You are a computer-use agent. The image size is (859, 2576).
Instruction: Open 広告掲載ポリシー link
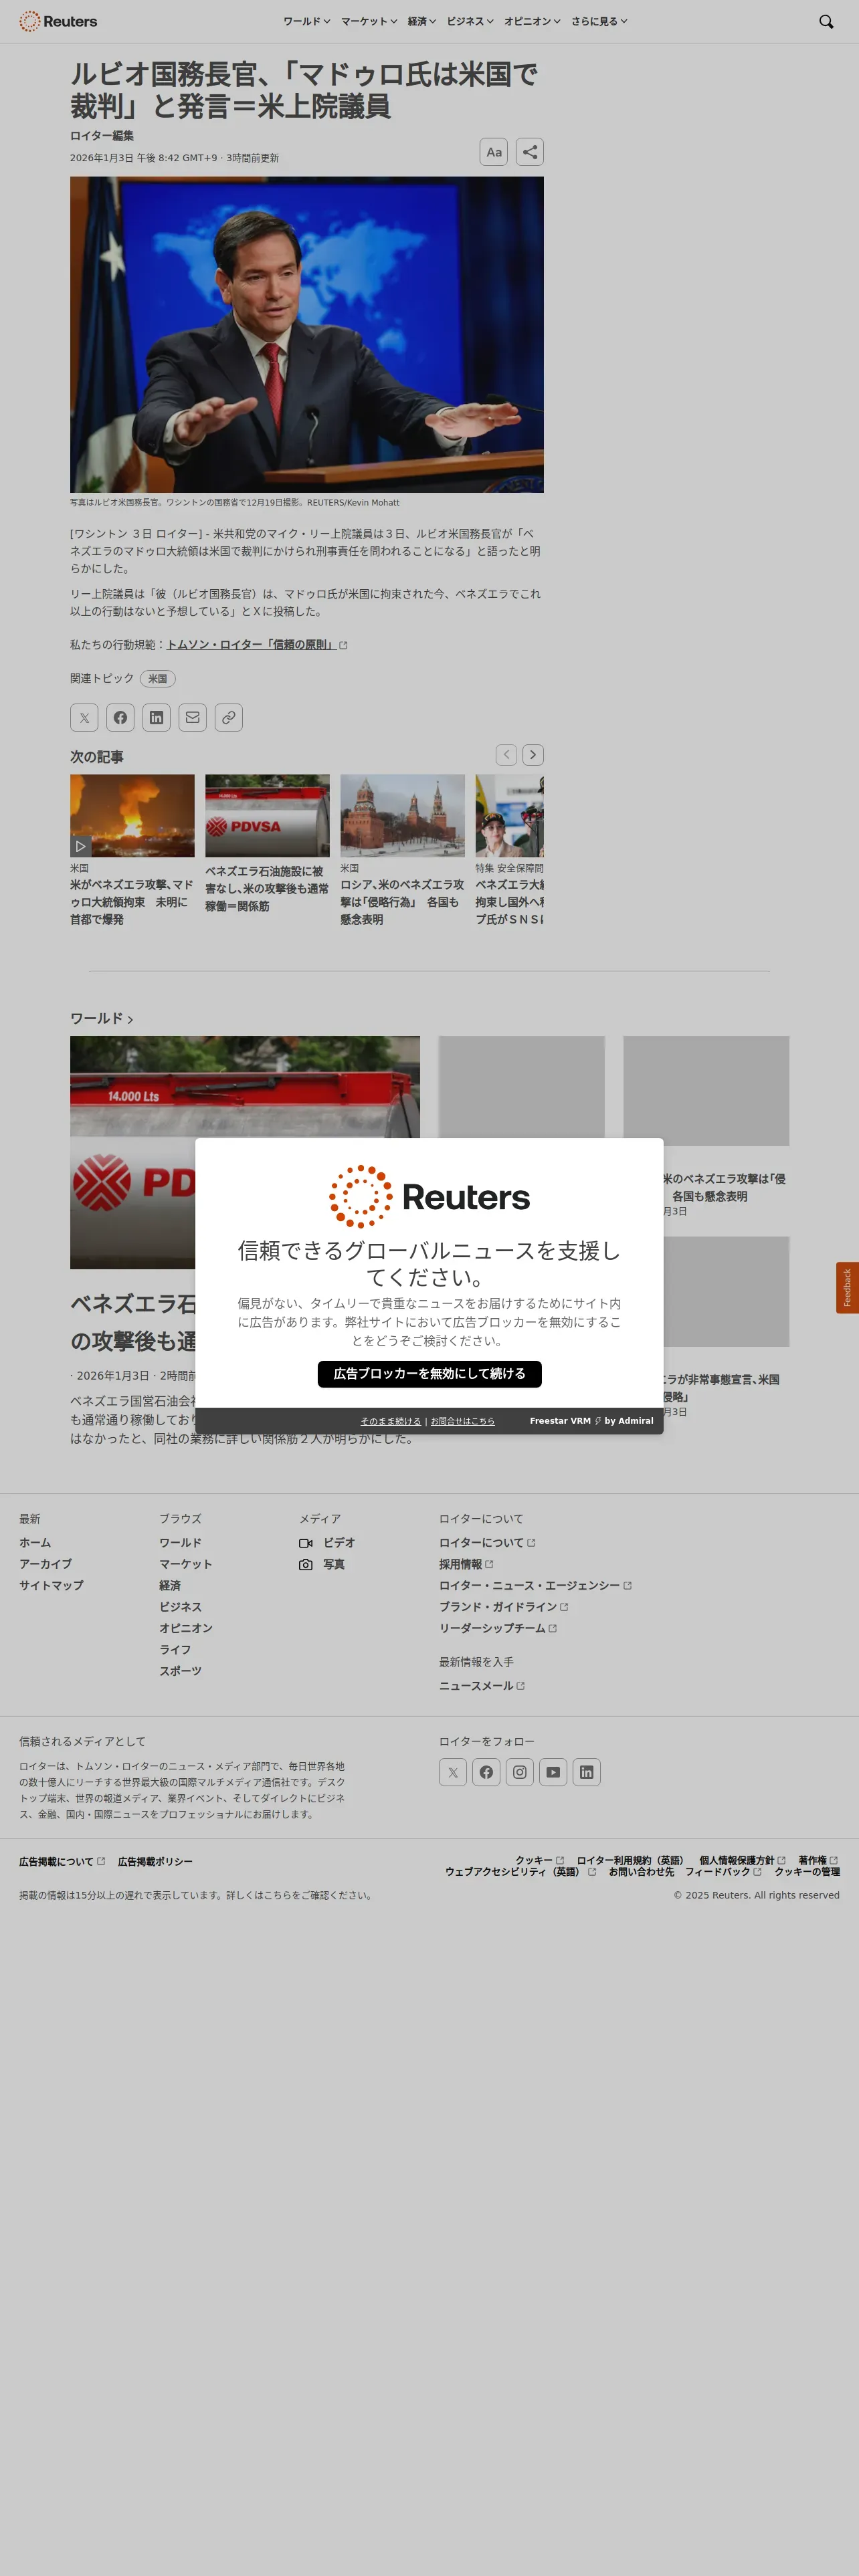pos(155,1862)
